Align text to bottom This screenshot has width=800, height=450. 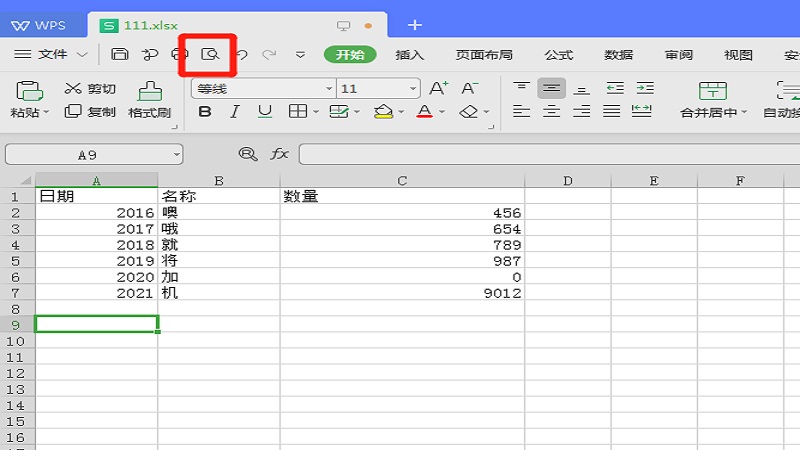point(582,88)
